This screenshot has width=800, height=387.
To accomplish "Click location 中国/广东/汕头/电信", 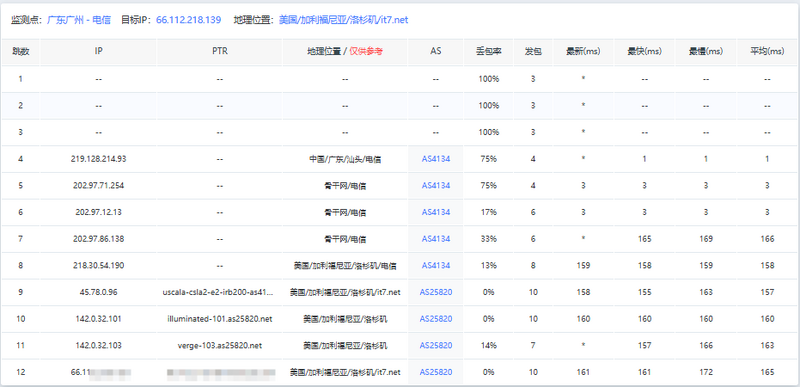I will (345, 159).
